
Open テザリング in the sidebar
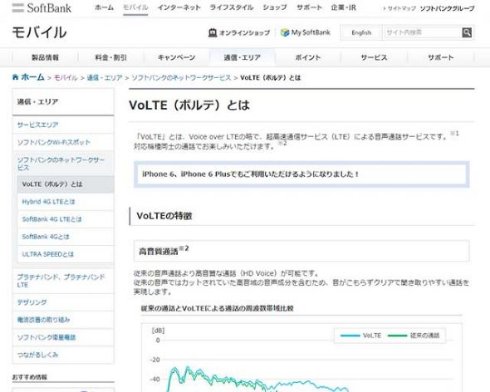pyautogui.click(x=63, y=302)
